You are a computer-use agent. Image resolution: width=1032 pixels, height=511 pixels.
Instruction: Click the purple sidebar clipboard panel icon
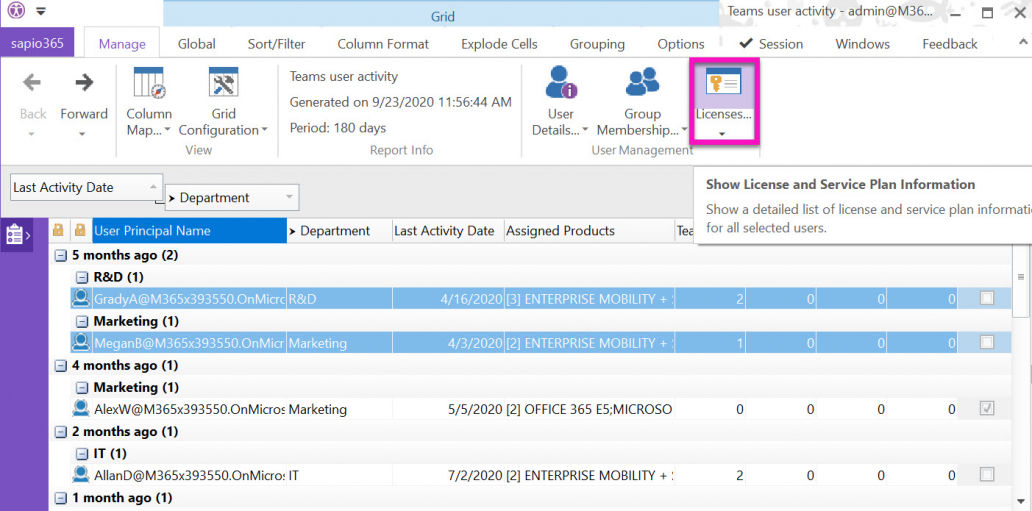(16, 234)
